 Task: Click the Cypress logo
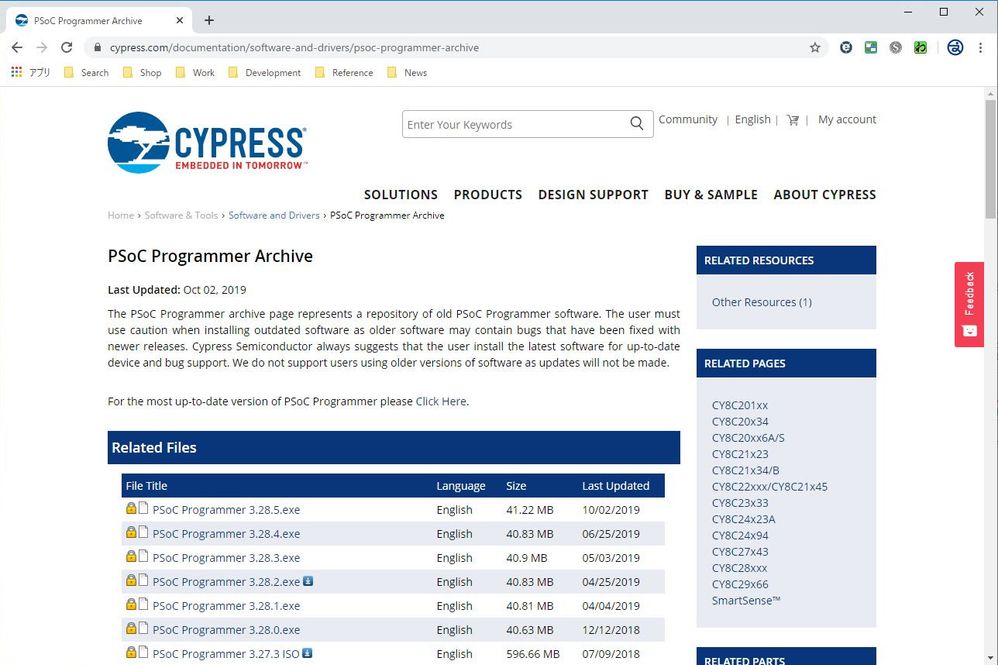click(207, 142)
